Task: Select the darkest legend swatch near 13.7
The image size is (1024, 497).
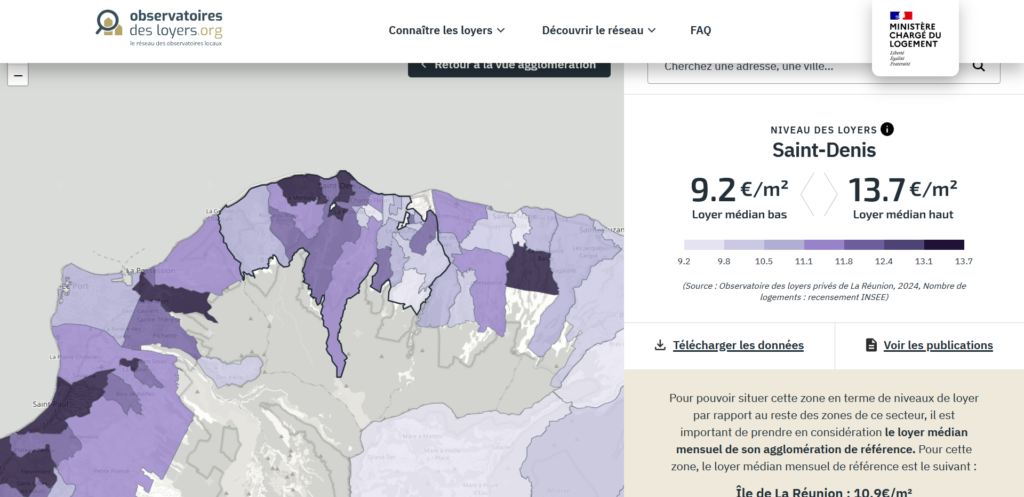Action: pos(943,244)
